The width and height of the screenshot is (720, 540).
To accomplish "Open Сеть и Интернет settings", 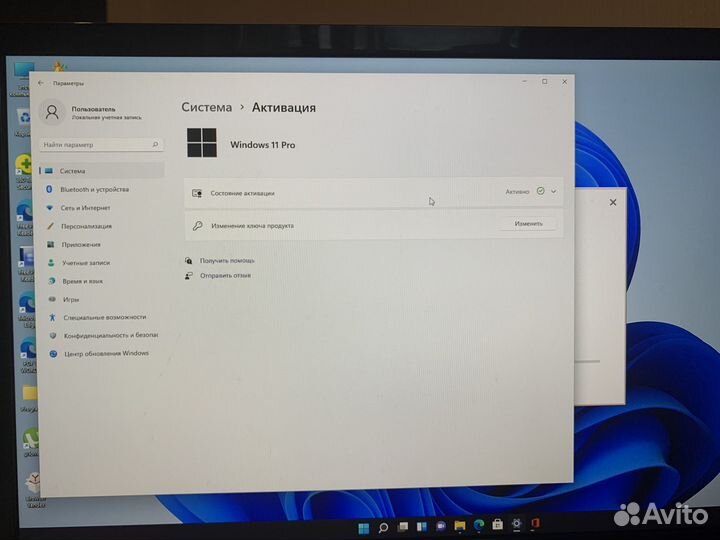I will click(85, 208).
